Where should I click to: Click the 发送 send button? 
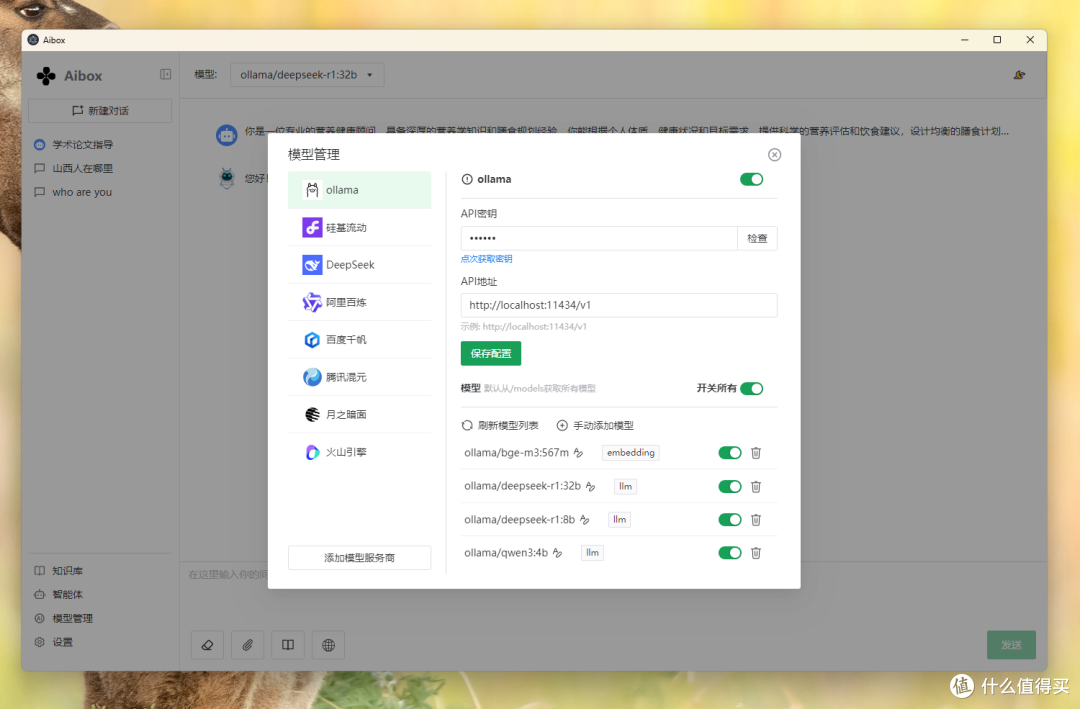coord(1011,645)
